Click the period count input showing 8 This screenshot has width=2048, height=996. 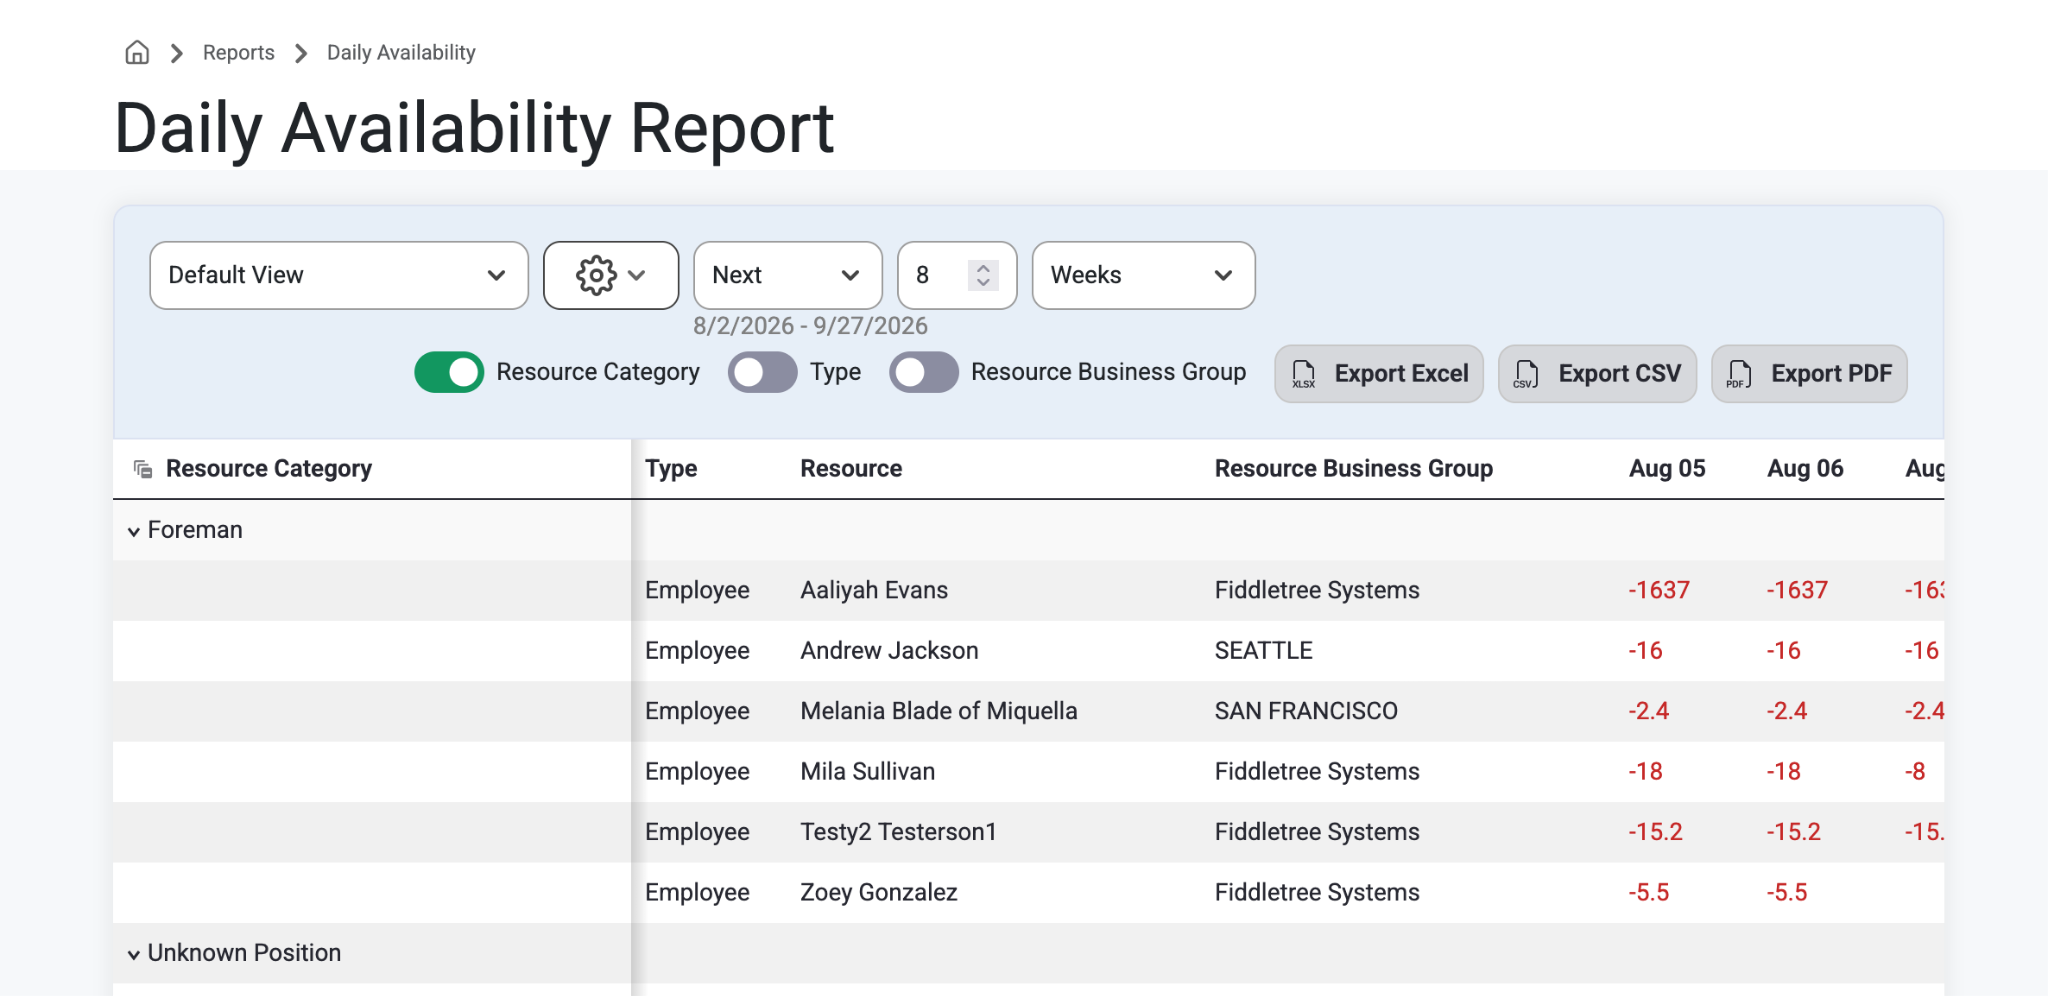957,275
